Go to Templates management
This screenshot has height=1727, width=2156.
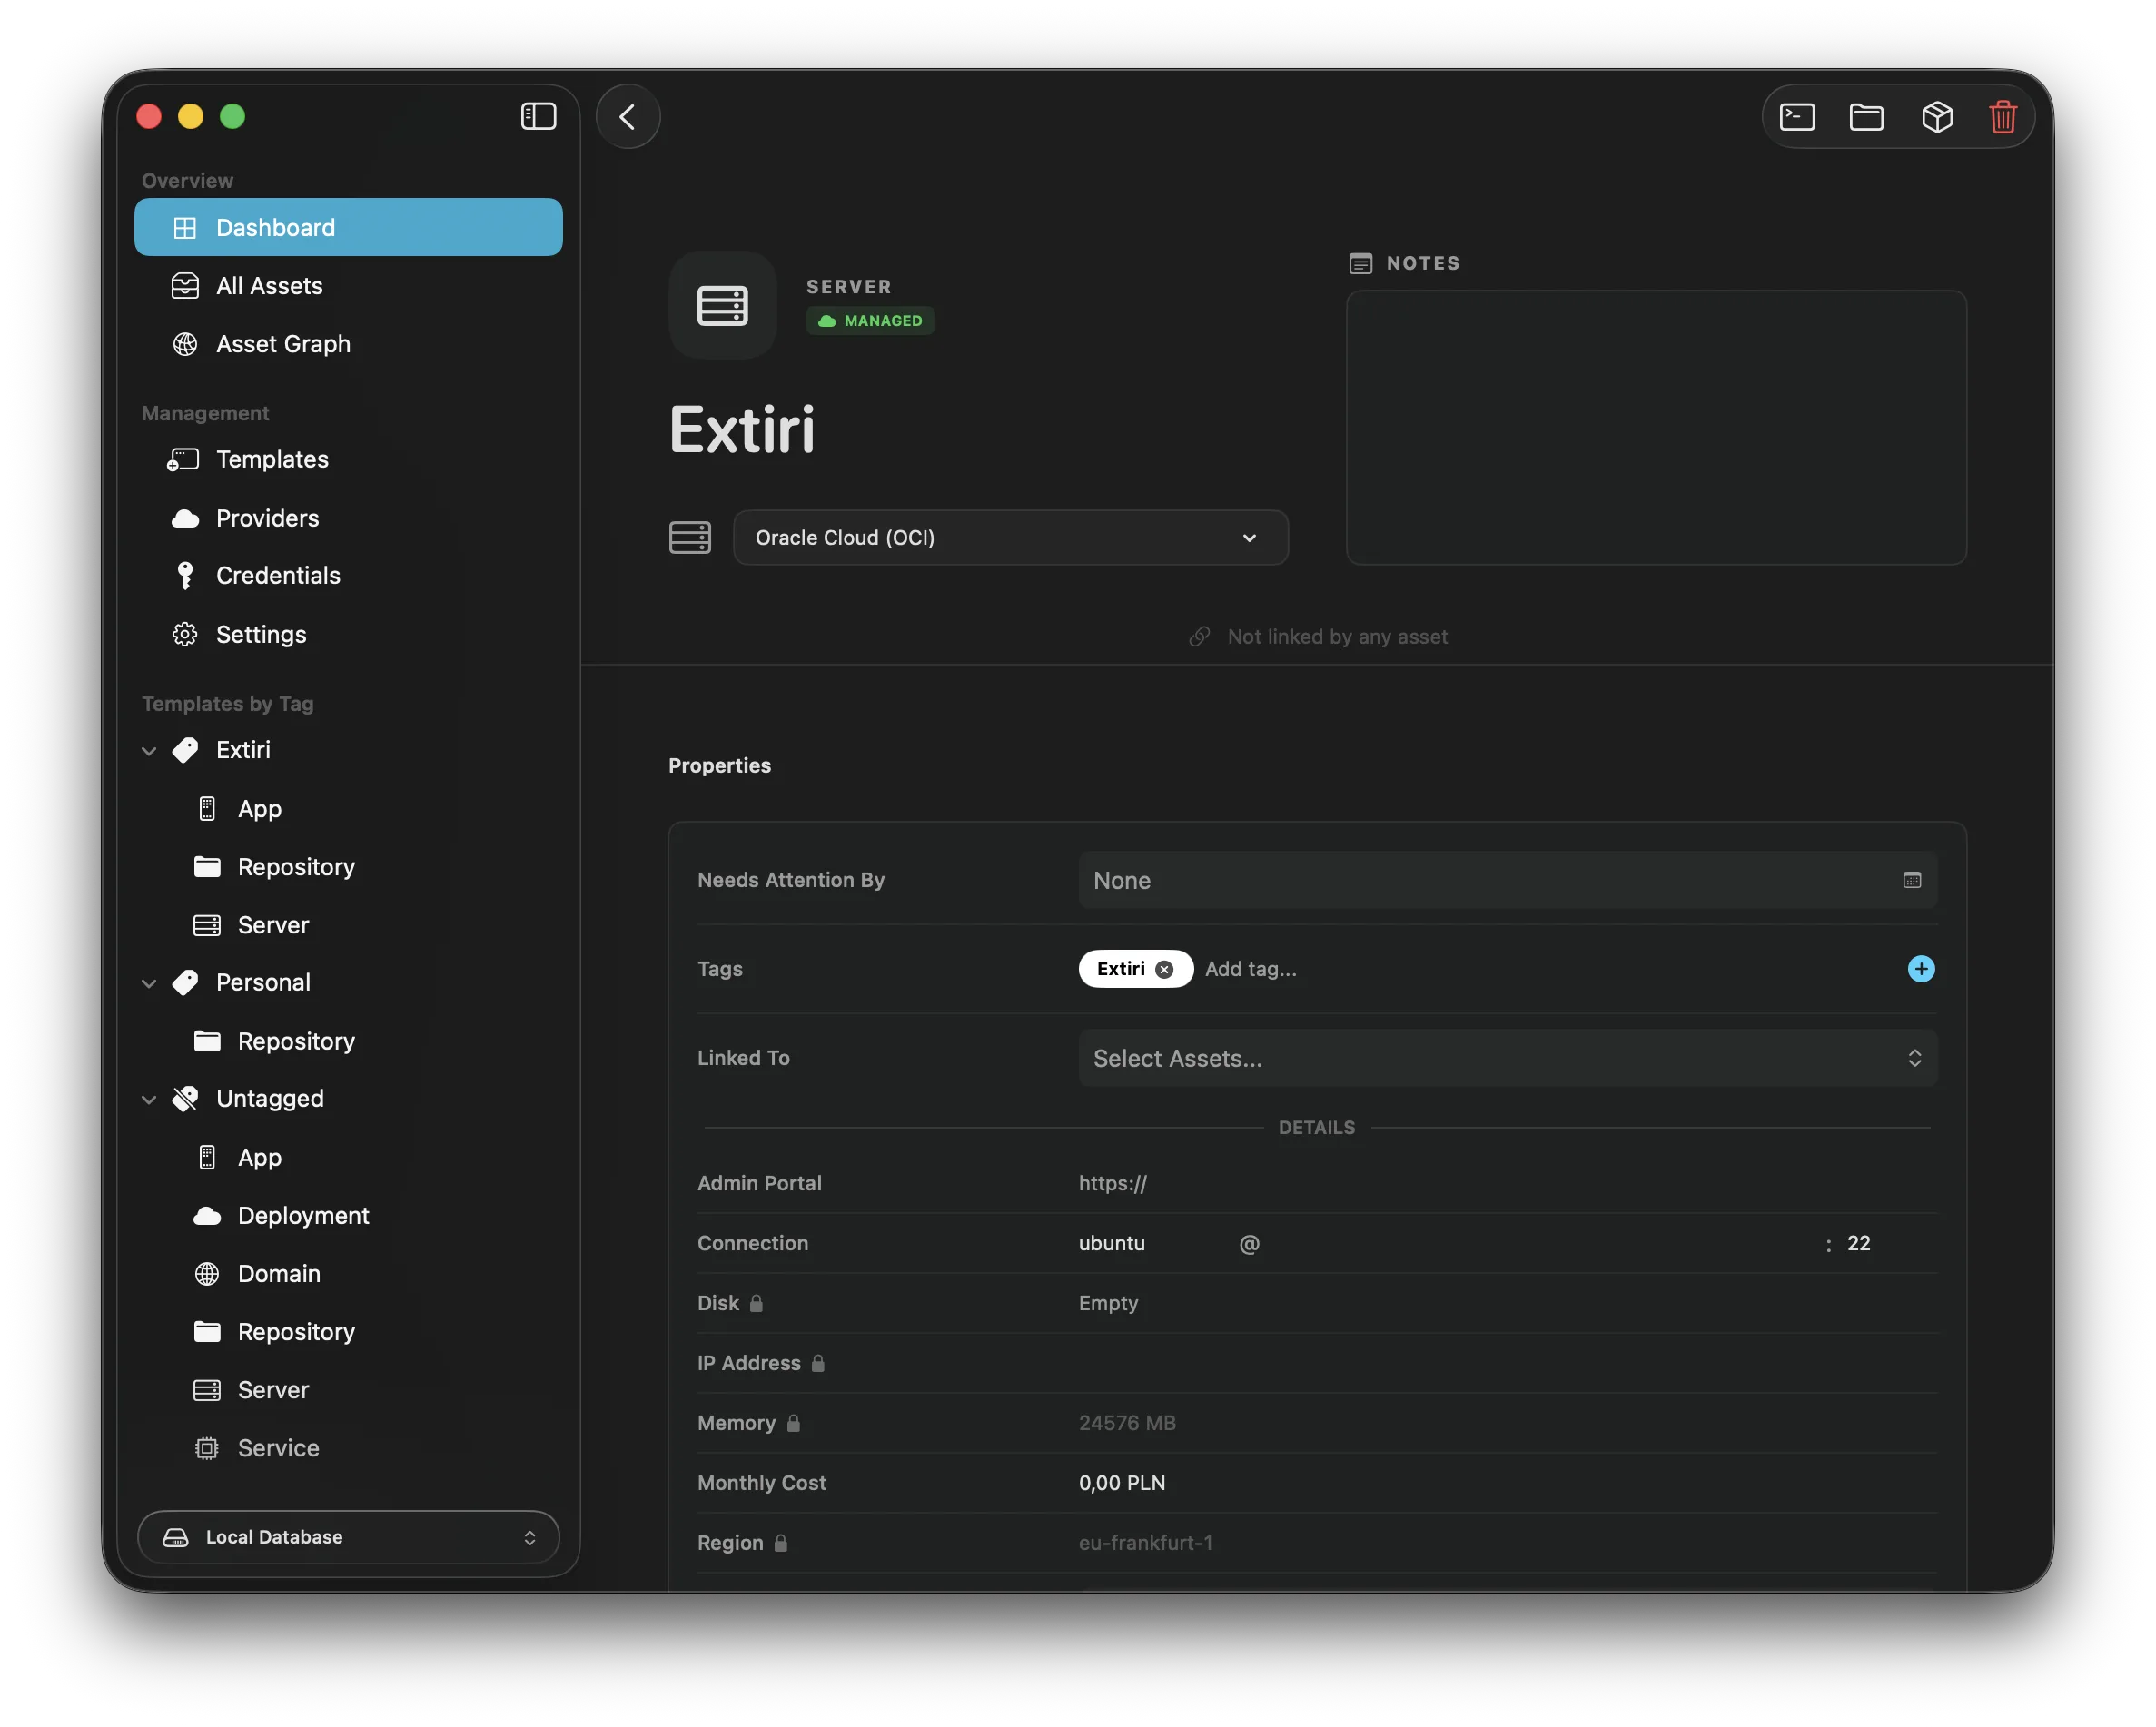[348, 459]
